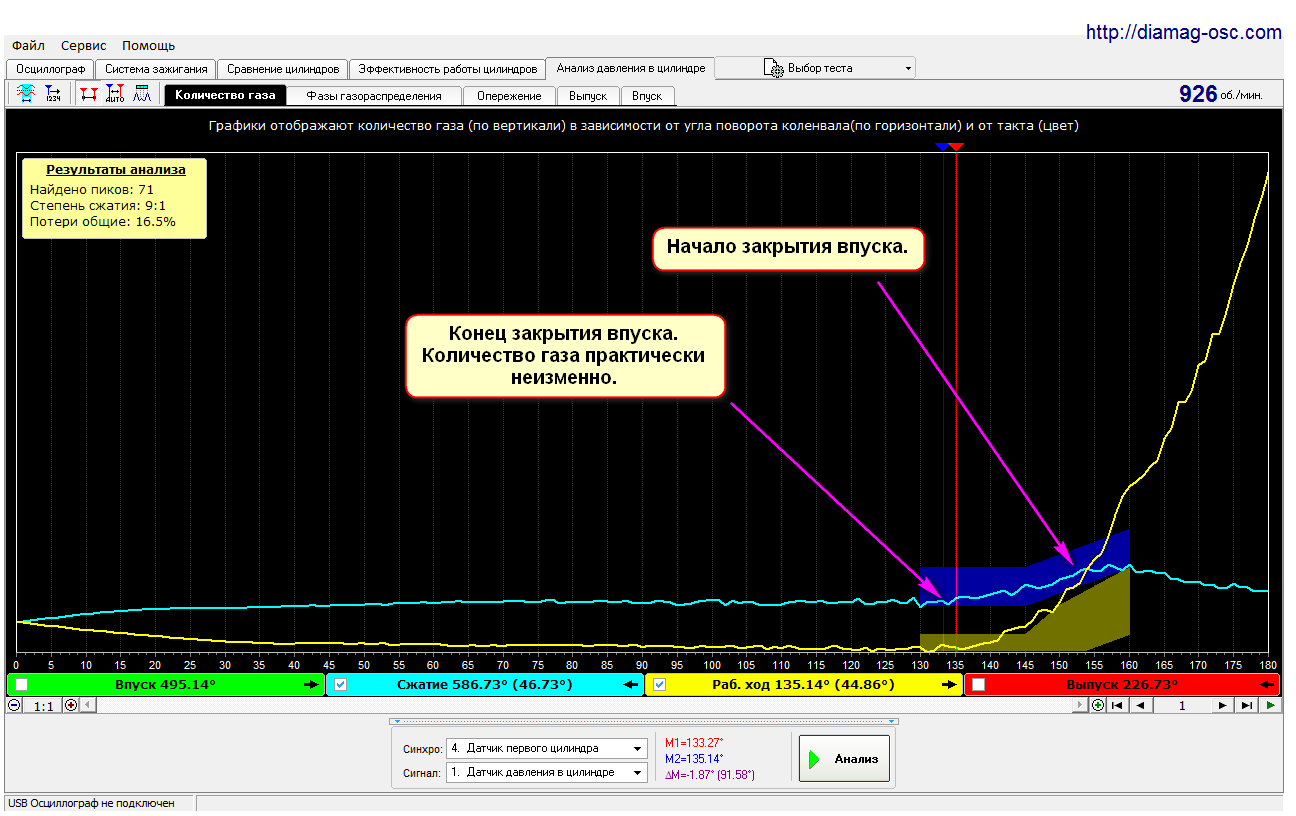Click the M2=135.14° value
The image size is (1296, 816).
693,758
